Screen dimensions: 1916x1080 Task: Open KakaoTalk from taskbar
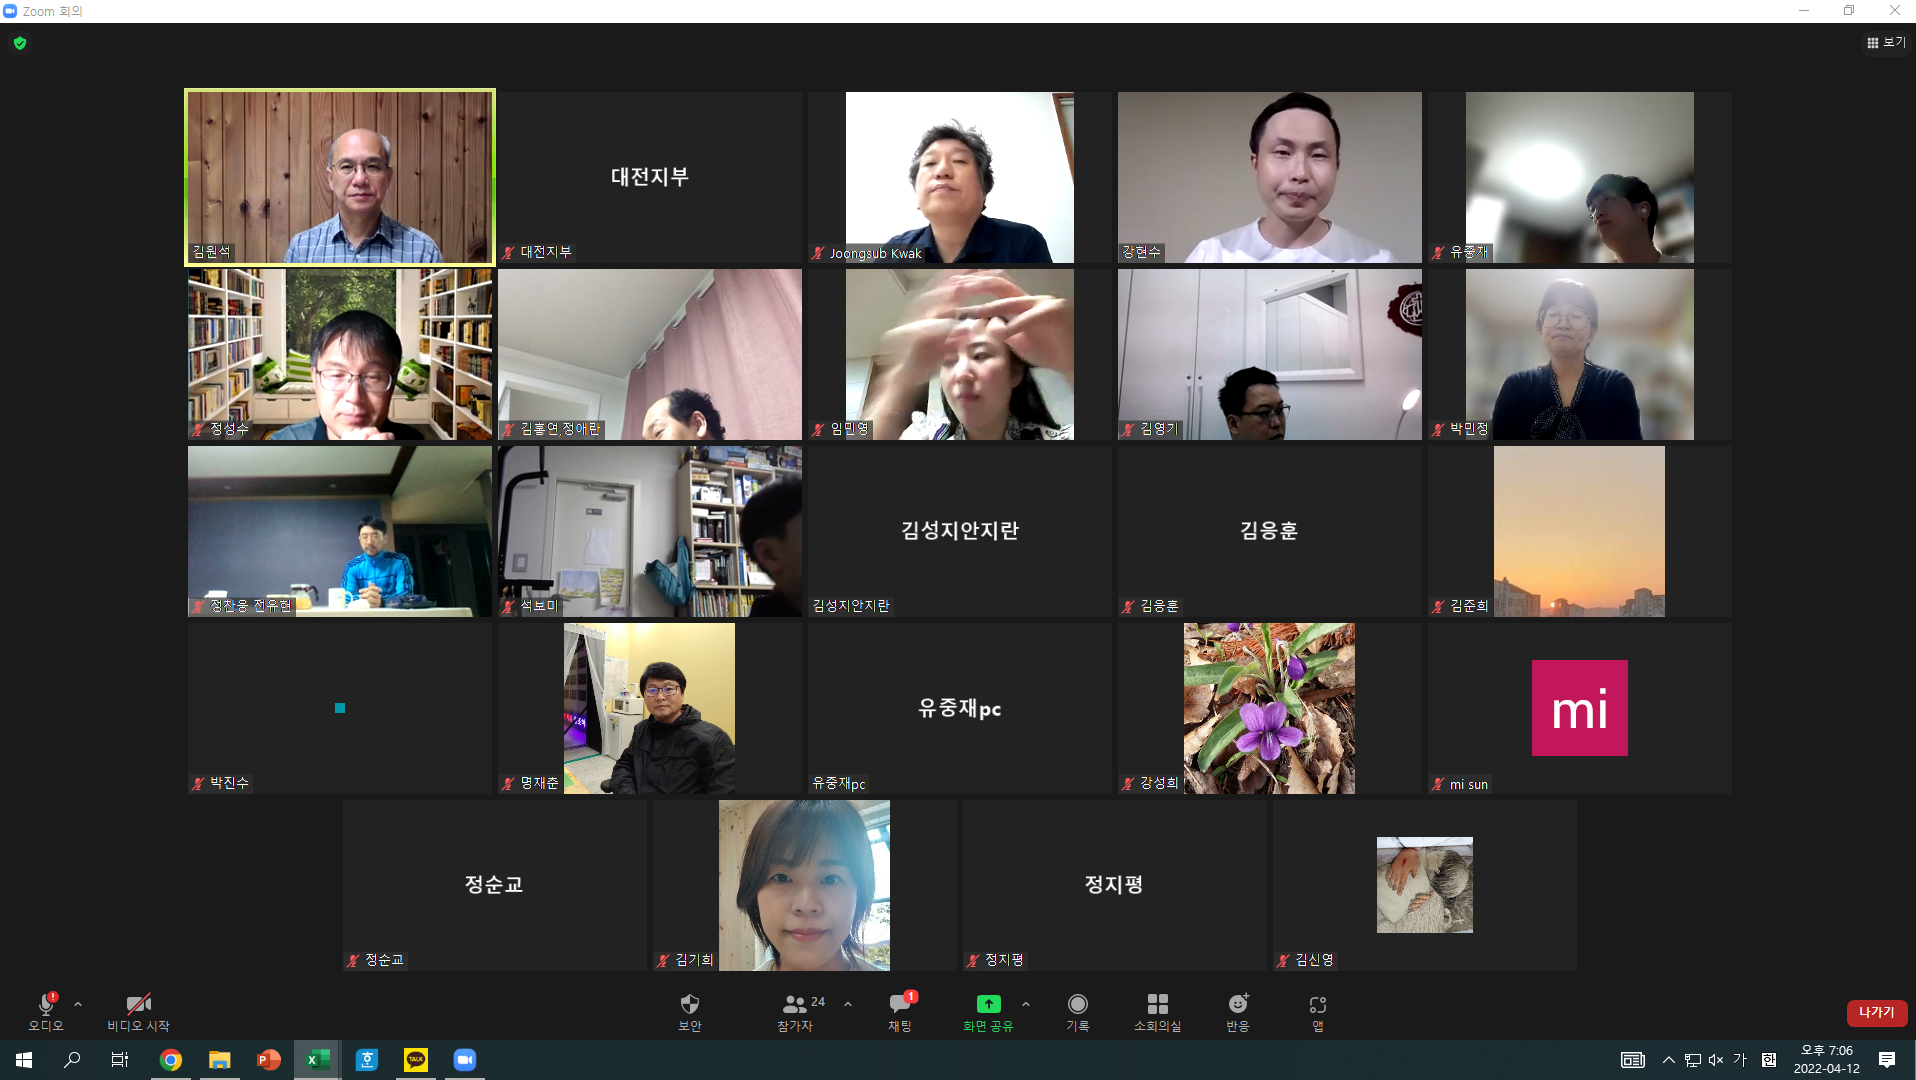tap(416, 1060)
